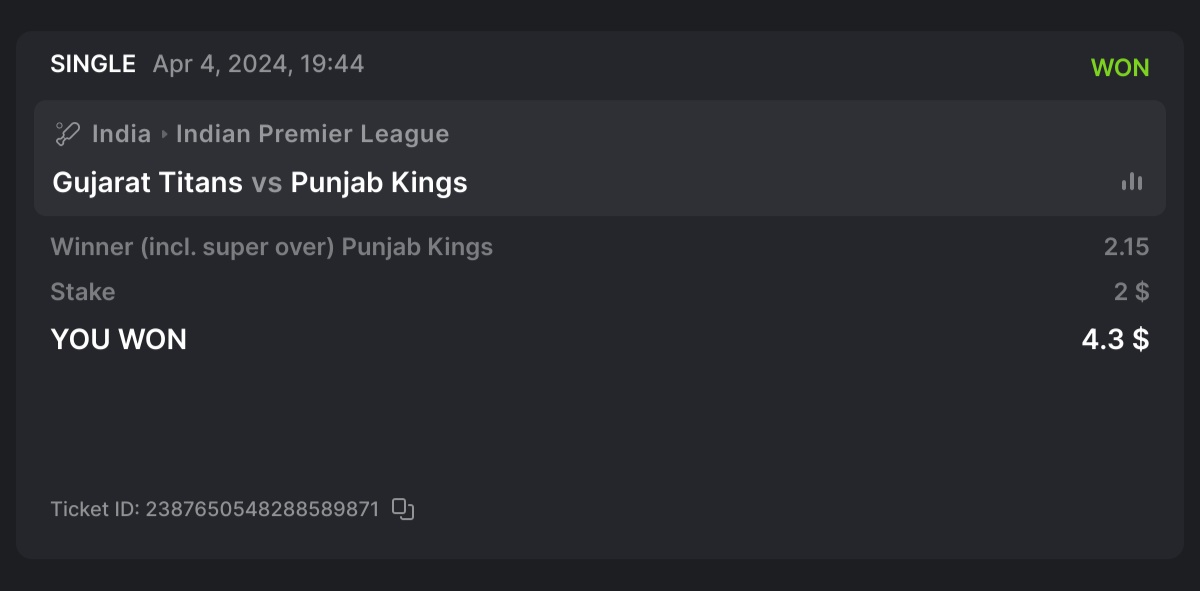Copy the Ticket ID using copy icon
Screen dimensions: 1200x591
[403, 509]
